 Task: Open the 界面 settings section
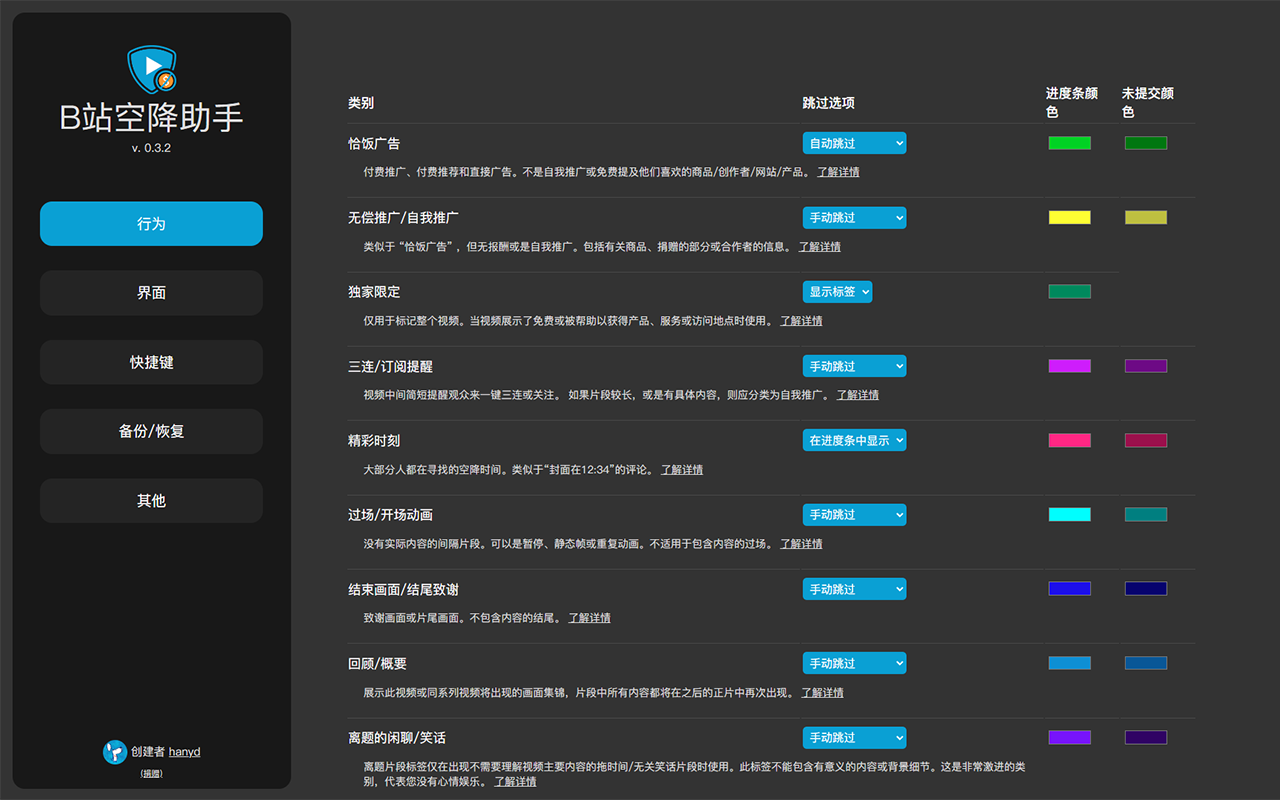tap(151, 292)
